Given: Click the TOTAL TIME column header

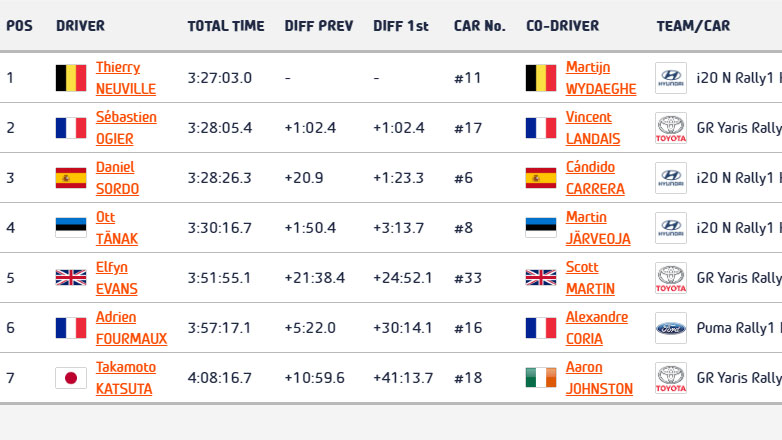Looking at the screenshot, I should click(226, 26).
